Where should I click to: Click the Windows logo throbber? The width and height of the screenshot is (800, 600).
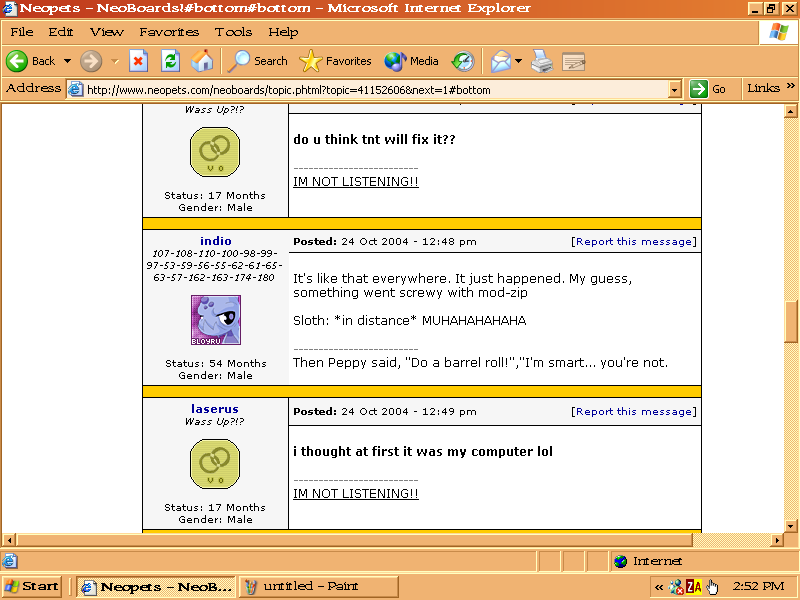click(779, 33)
